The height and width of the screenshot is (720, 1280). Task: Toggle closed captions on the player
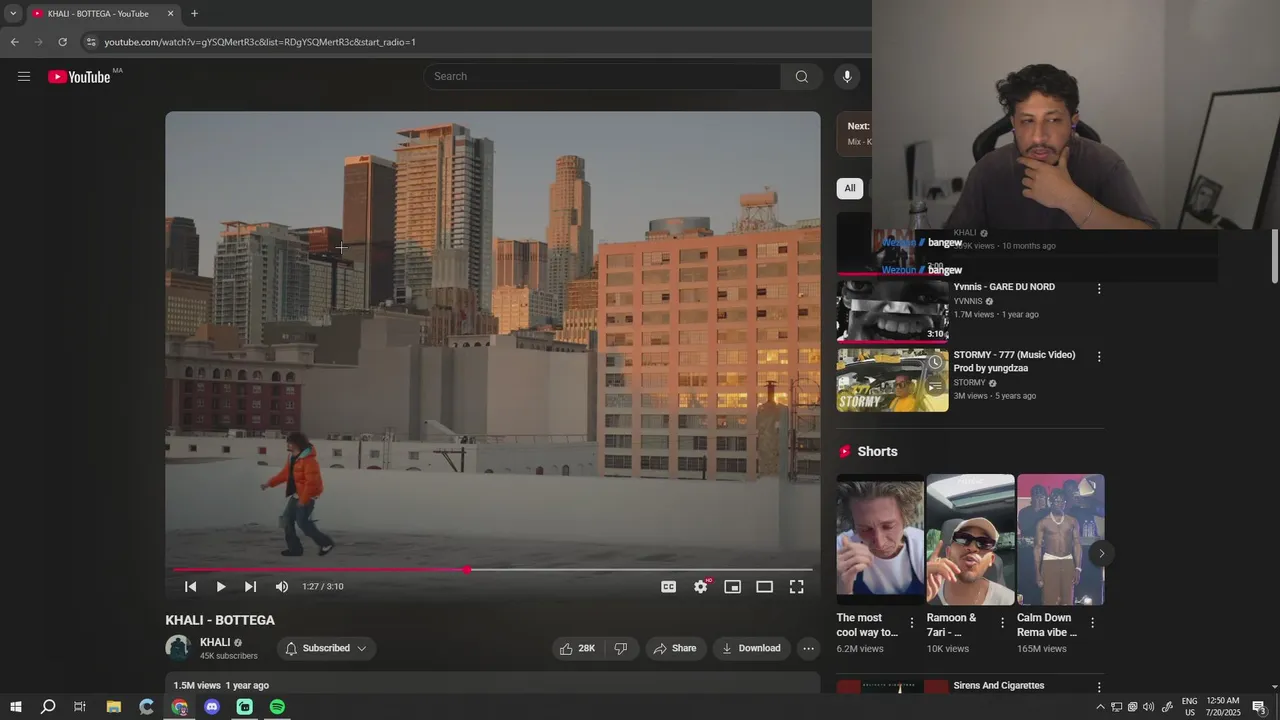(x=669, y=587)
